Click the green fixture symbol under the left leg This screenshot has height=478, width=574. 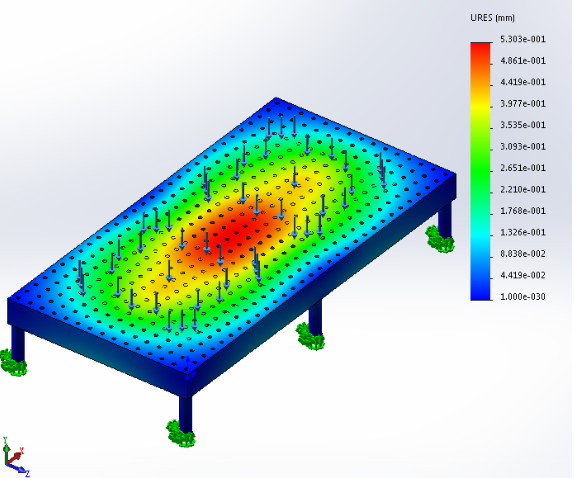13,363
